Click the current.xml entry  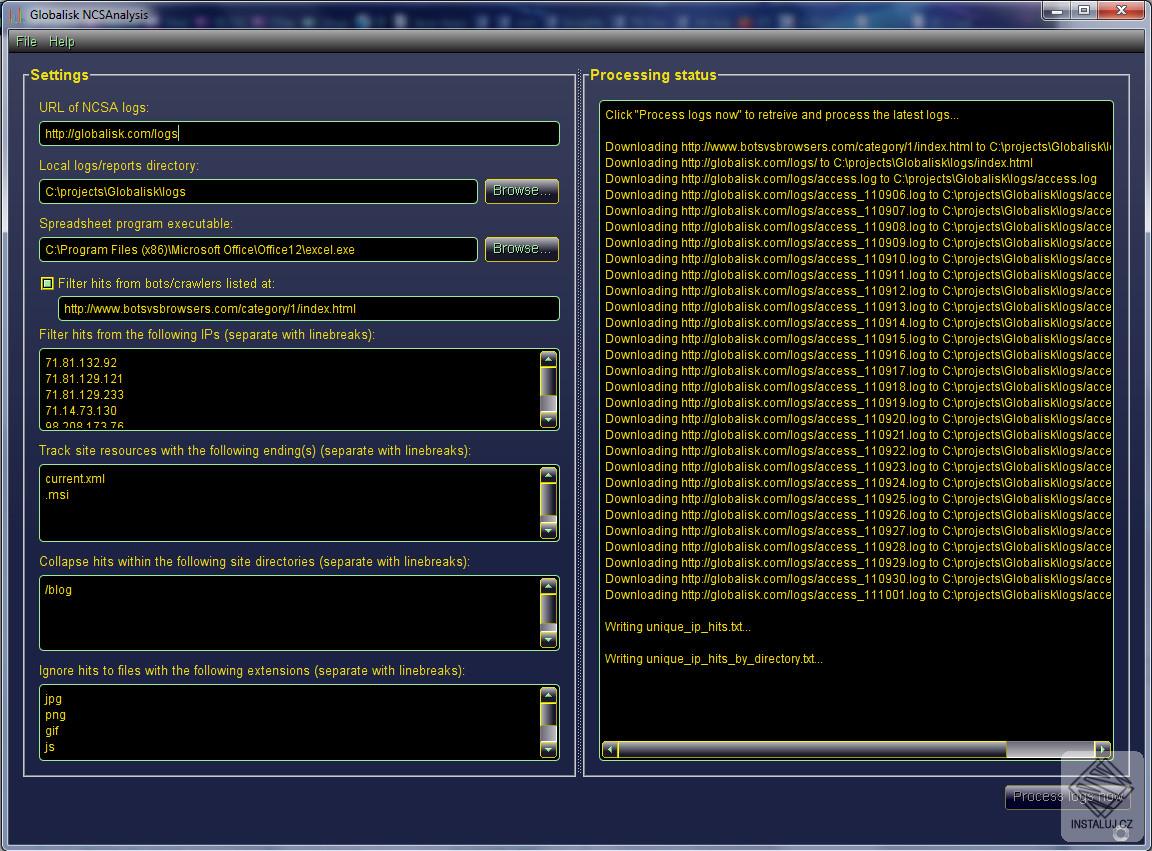pyautogui.click(x=75, y=478)
